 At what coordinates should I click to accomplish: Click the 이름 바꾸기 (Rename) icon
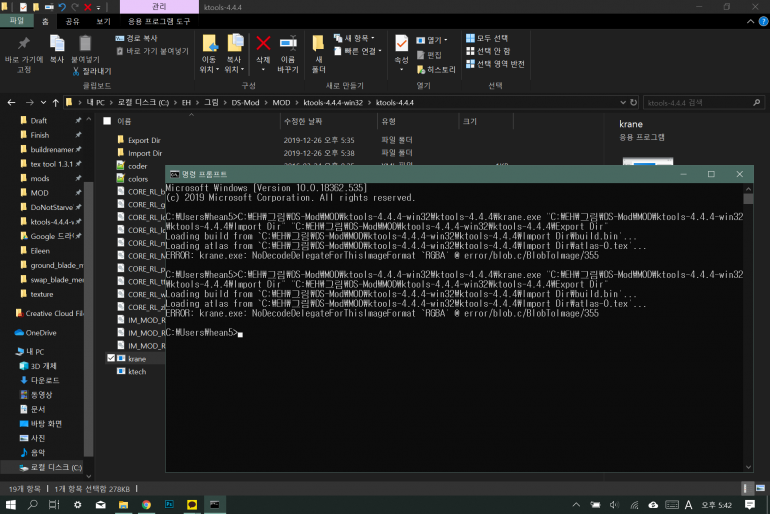coord(288,48)
